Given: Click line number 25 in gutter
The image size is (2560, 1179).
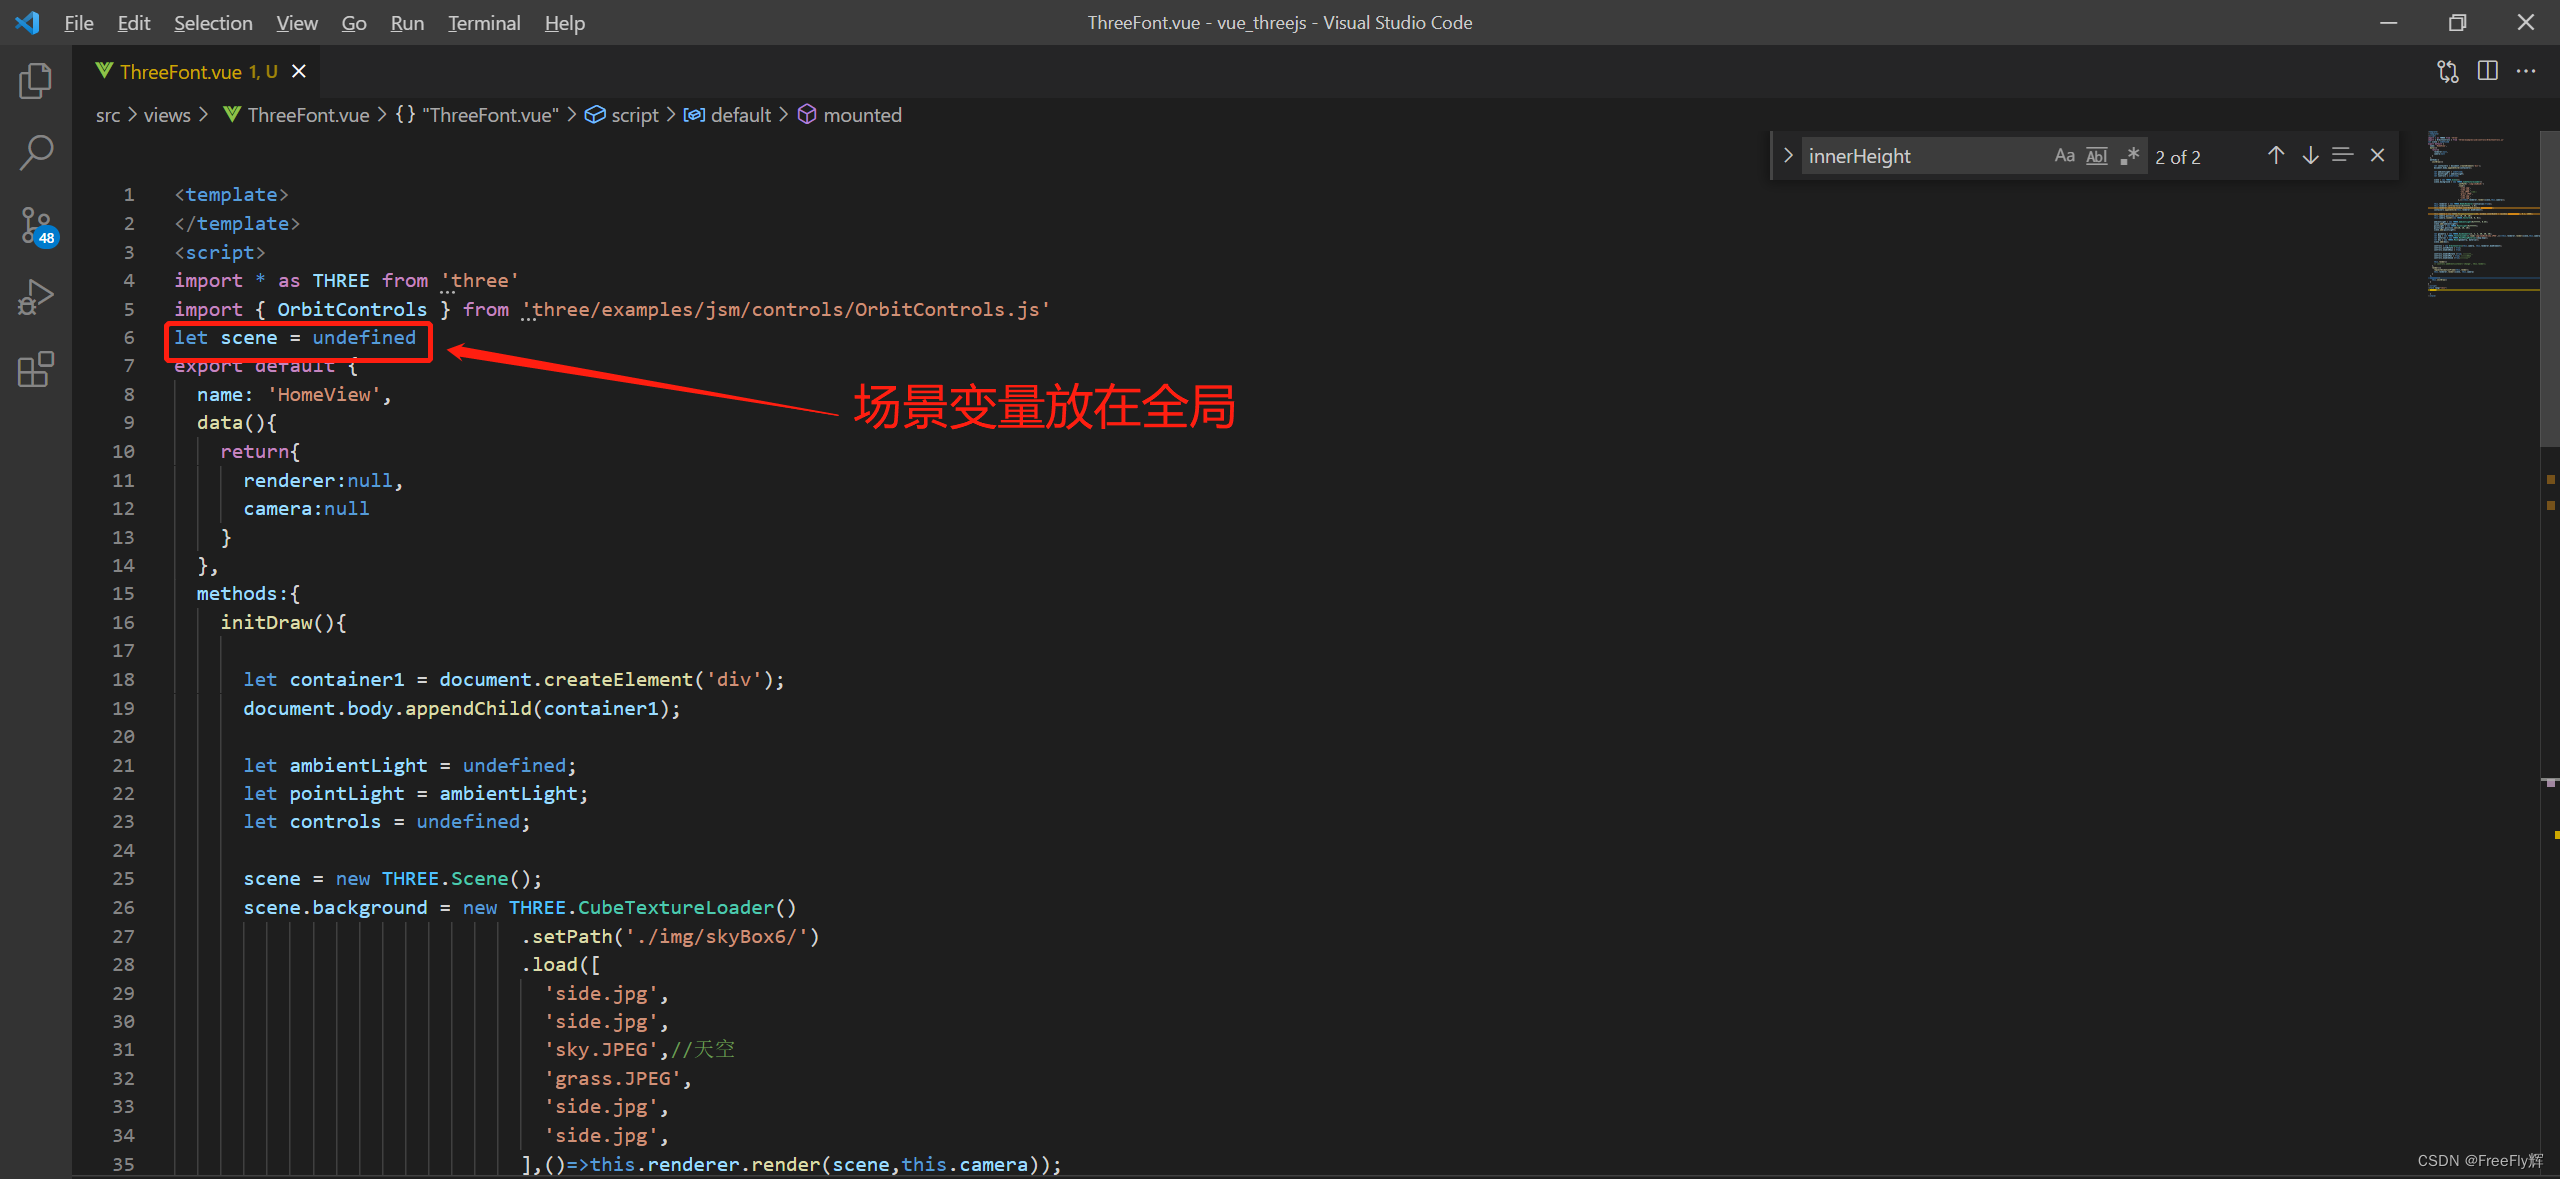Looking at the screenshot, I should click(x=123, y=878).
